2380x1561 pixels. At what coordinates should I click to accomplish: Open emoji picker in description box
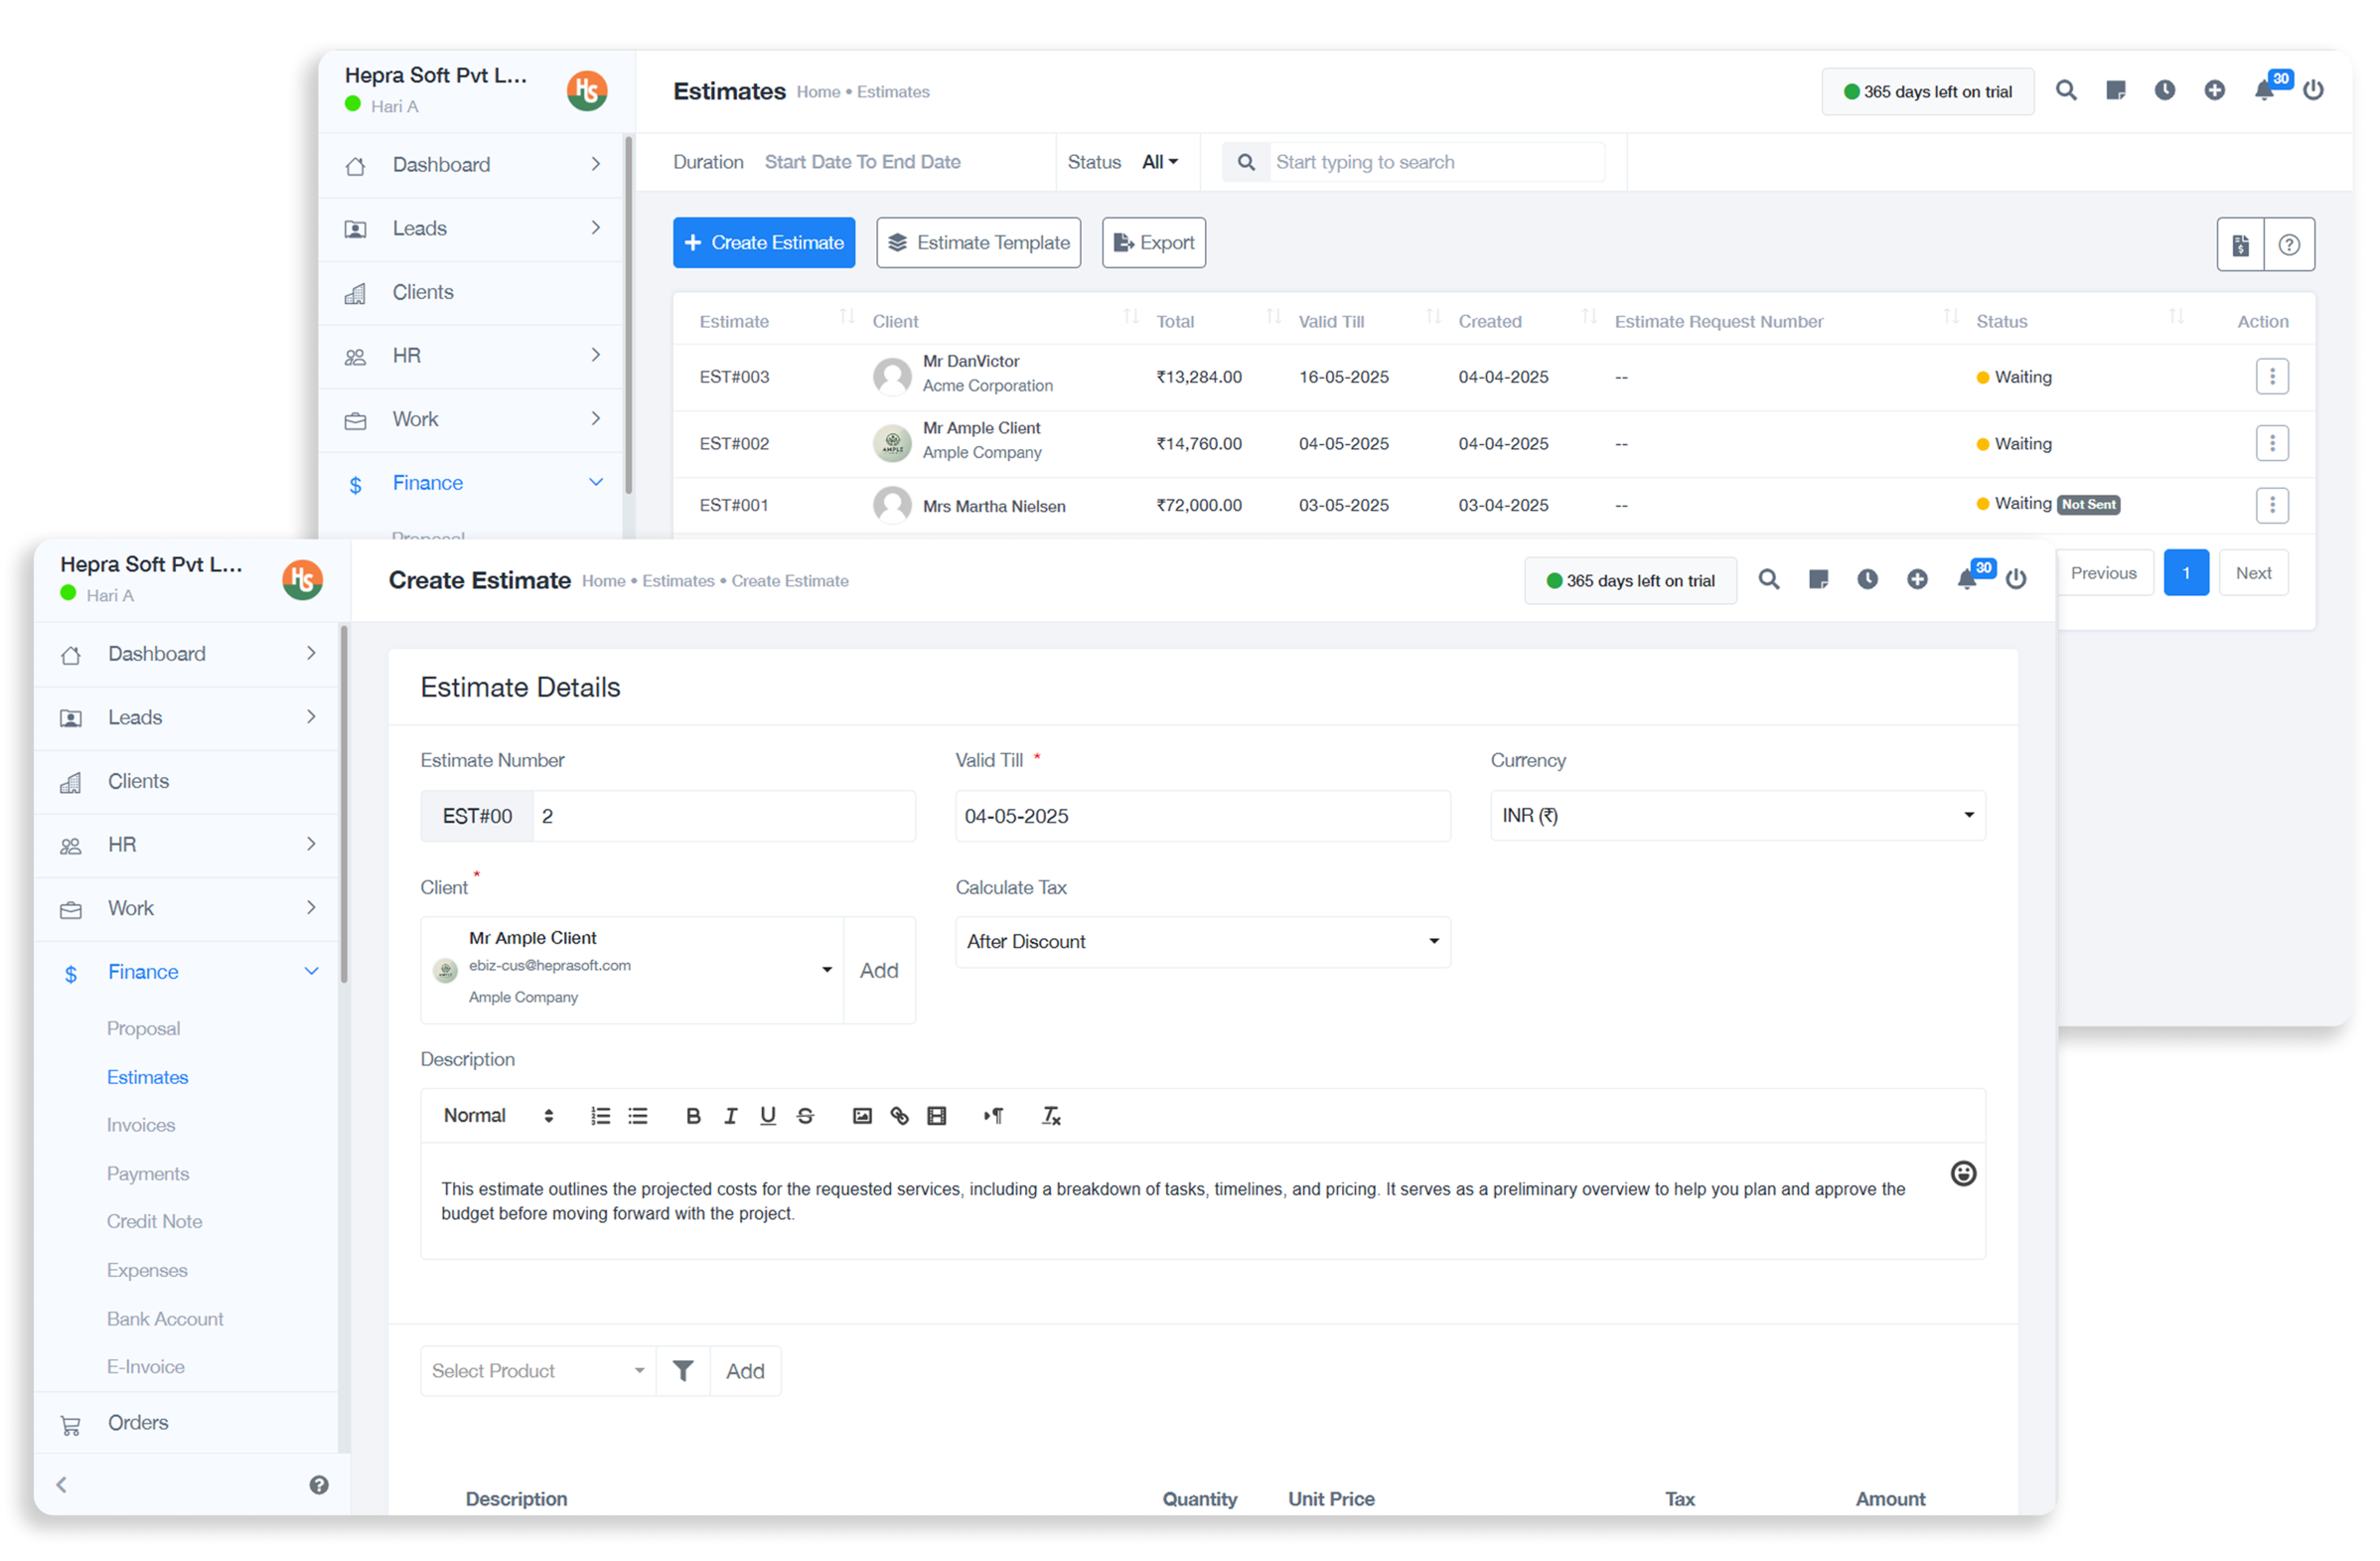tap(1963, 1174)
